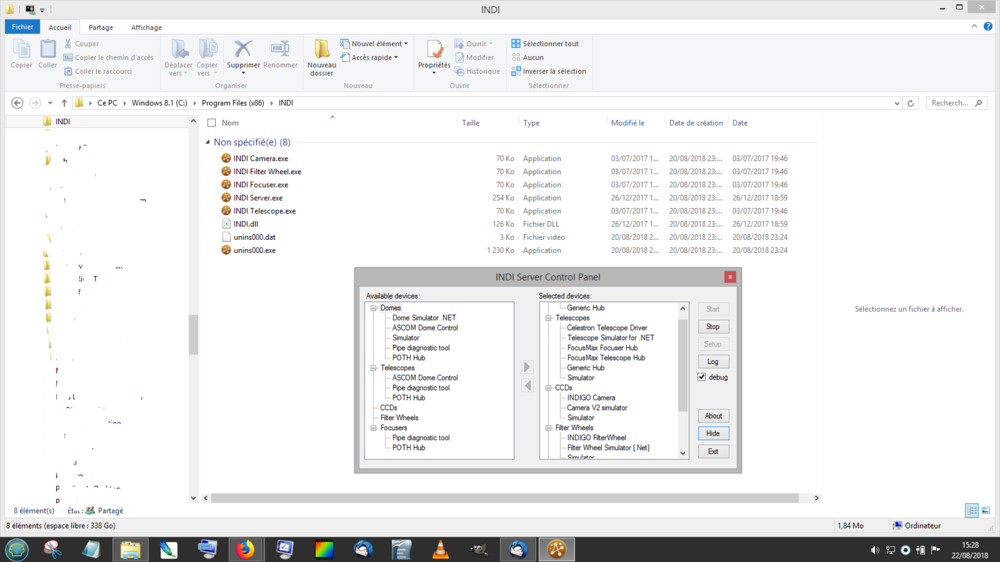Click the INDI Camera.exe icon
Image resolution: width=1000 pixels, height=562 pixels.
226,158
